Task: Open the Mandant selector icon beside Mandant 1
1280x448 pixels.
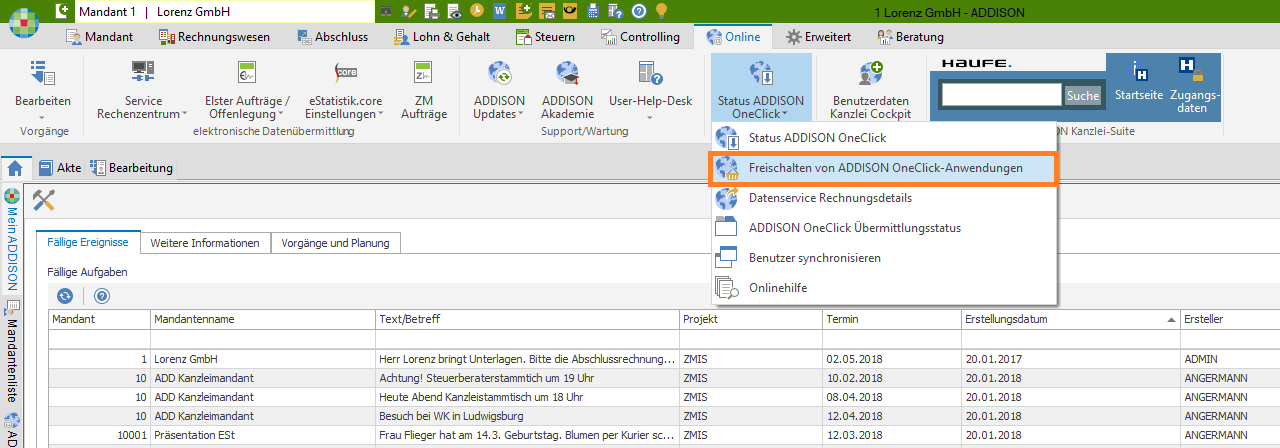Action: pos(63,11)
